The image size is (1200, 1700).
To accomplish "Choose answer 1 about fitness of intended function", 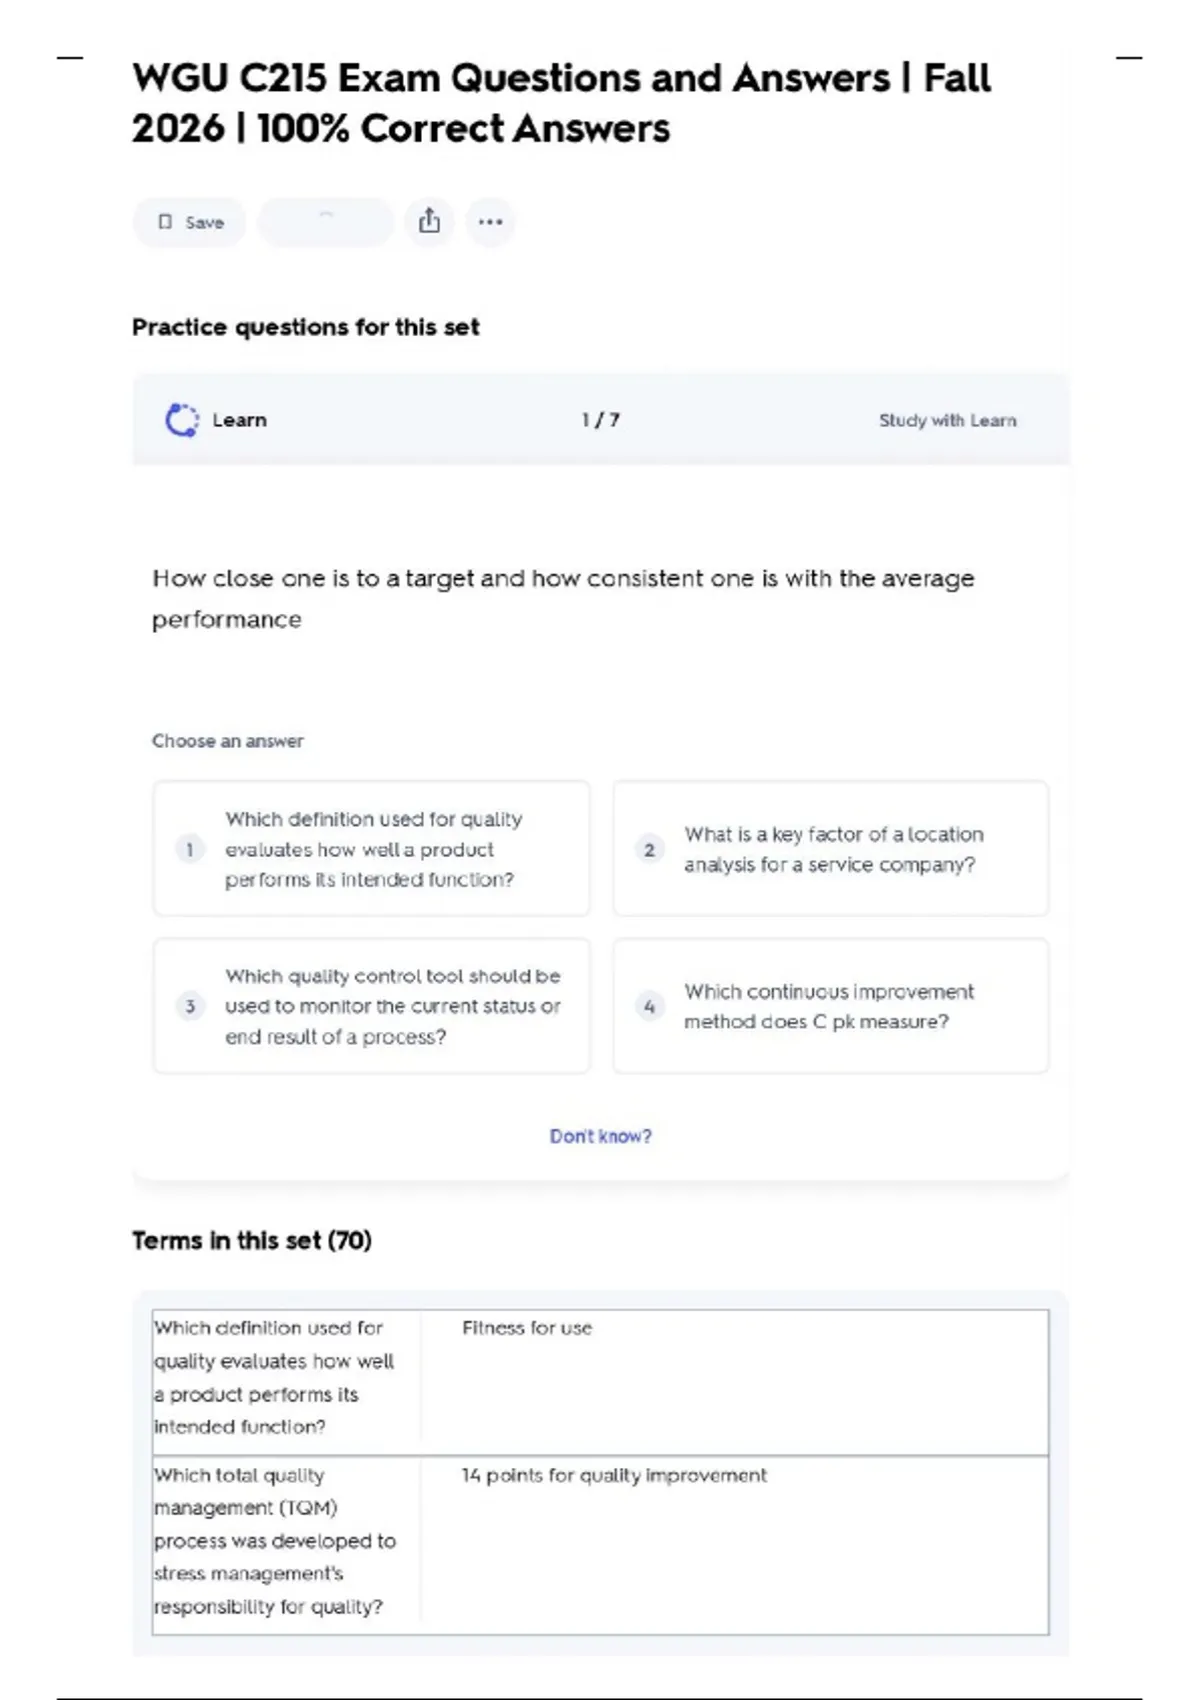I will pos(371,849).
